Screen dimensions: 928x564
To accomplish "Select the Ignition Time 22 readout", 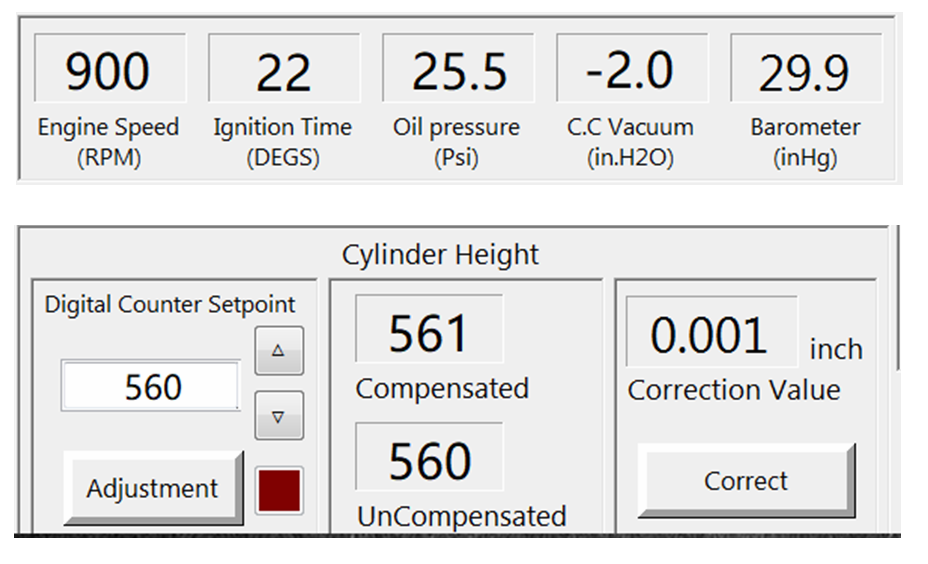I will point(283,70).
